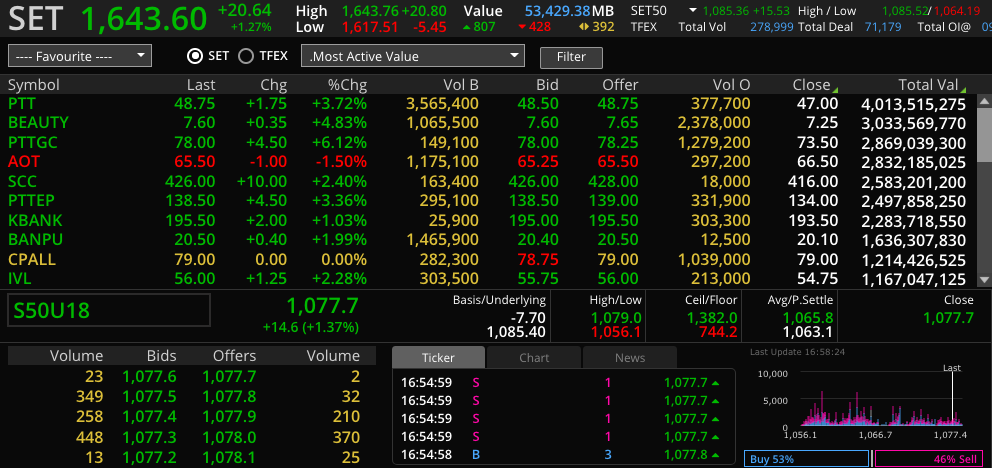Click the Vol O column header

pyautogui.click(x=731, y=85)
